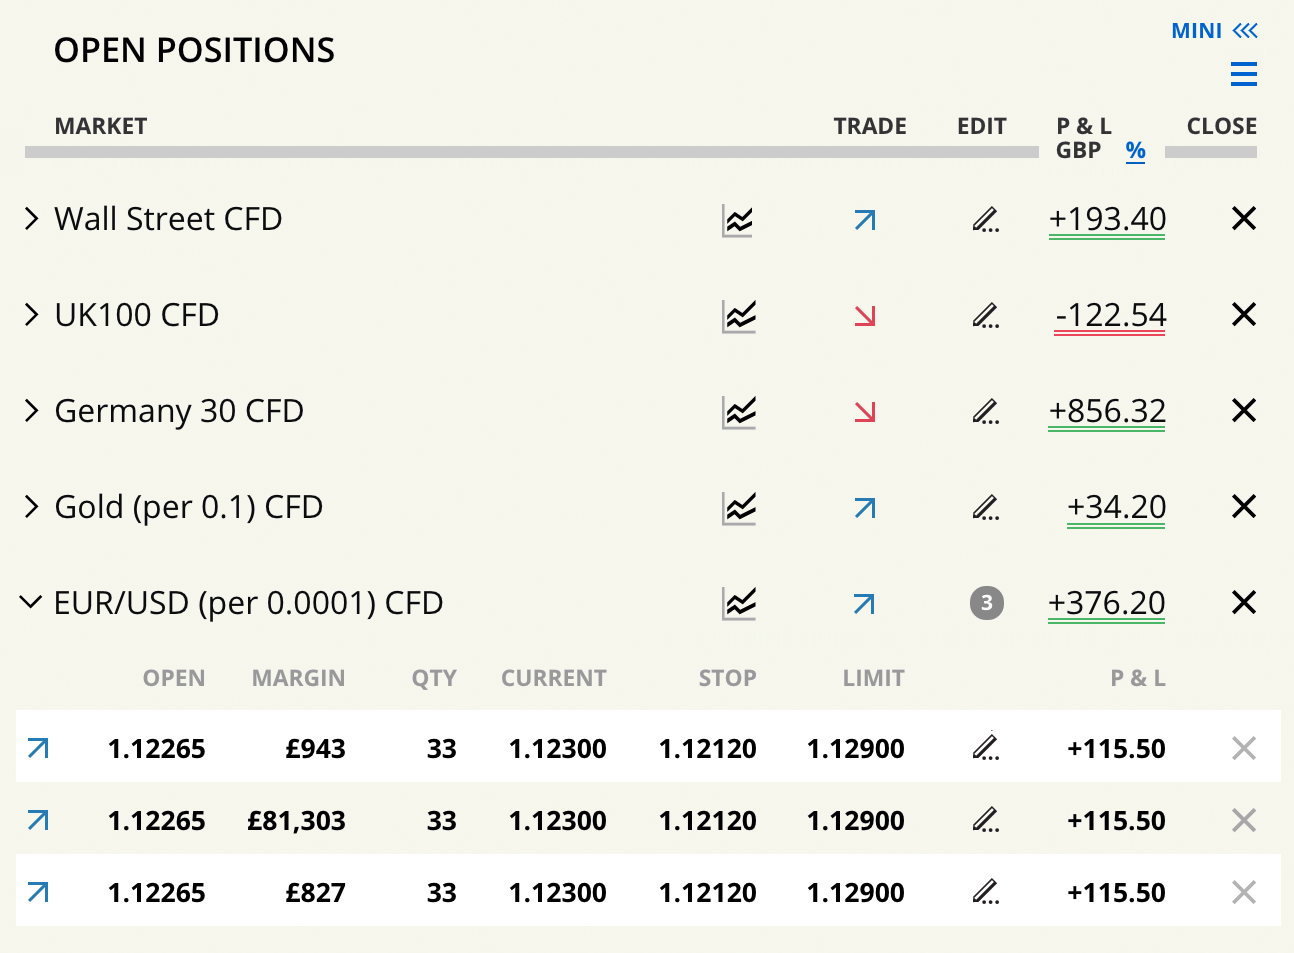
Task: Expand the Germany 30 CFD row
Action: (x=32, y=411)
